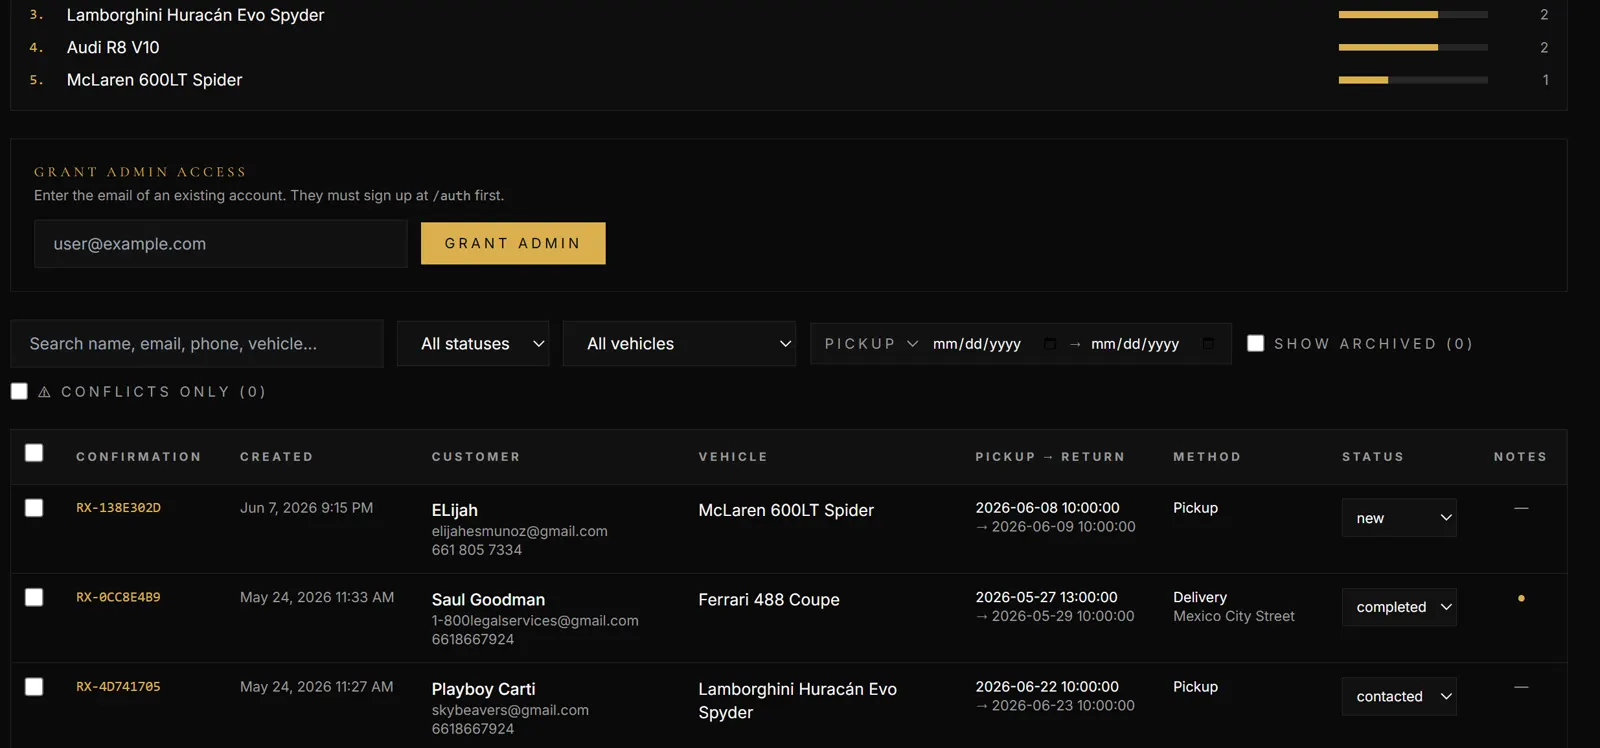
Task: Open calendar picker on pickup end date
Action: 1208,344
